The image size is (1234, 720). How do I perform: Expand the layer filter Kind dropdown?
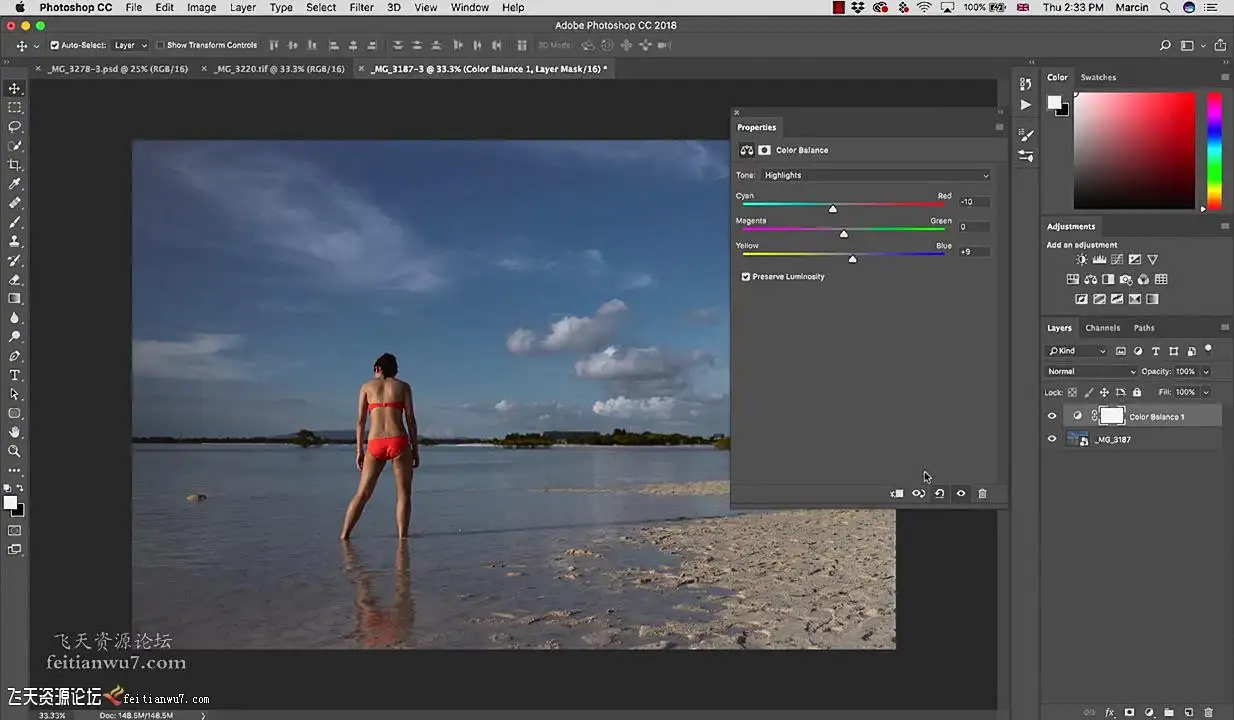1076,351
